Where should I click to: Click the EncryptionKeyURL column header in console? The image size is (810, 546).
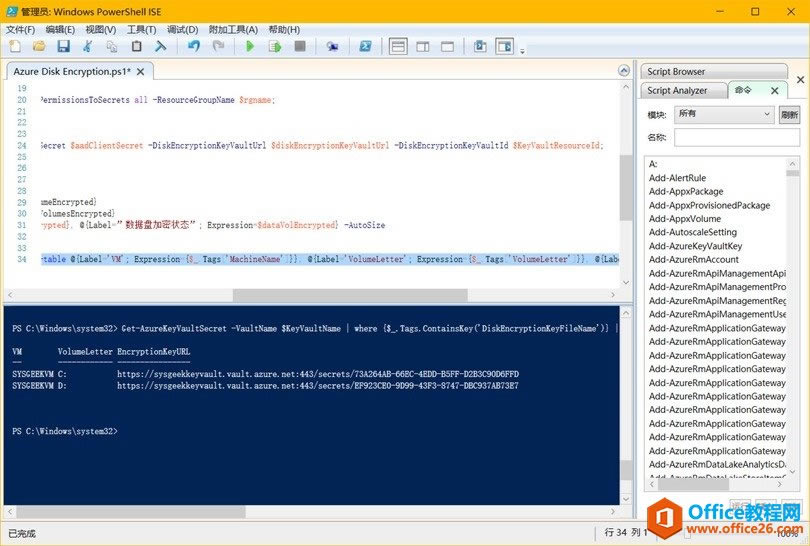pyautogui.click(x=153, y=352)
